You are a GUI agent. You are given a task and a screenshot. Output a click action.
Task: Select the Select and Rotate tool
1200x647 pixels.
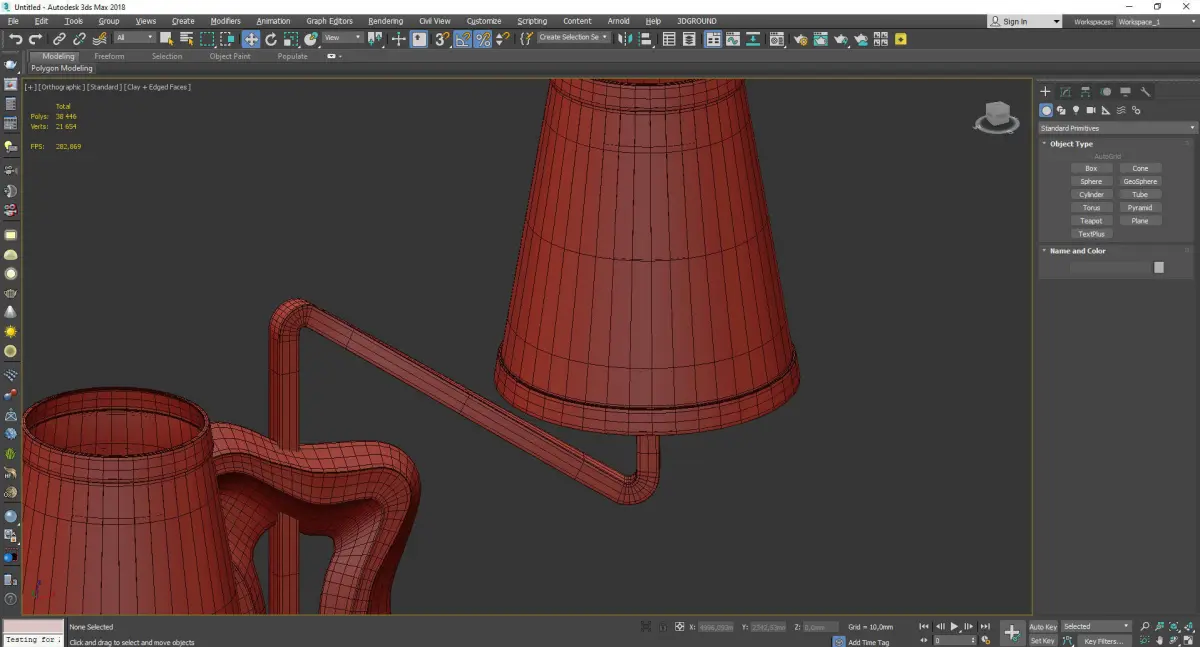tap(271, 39)
